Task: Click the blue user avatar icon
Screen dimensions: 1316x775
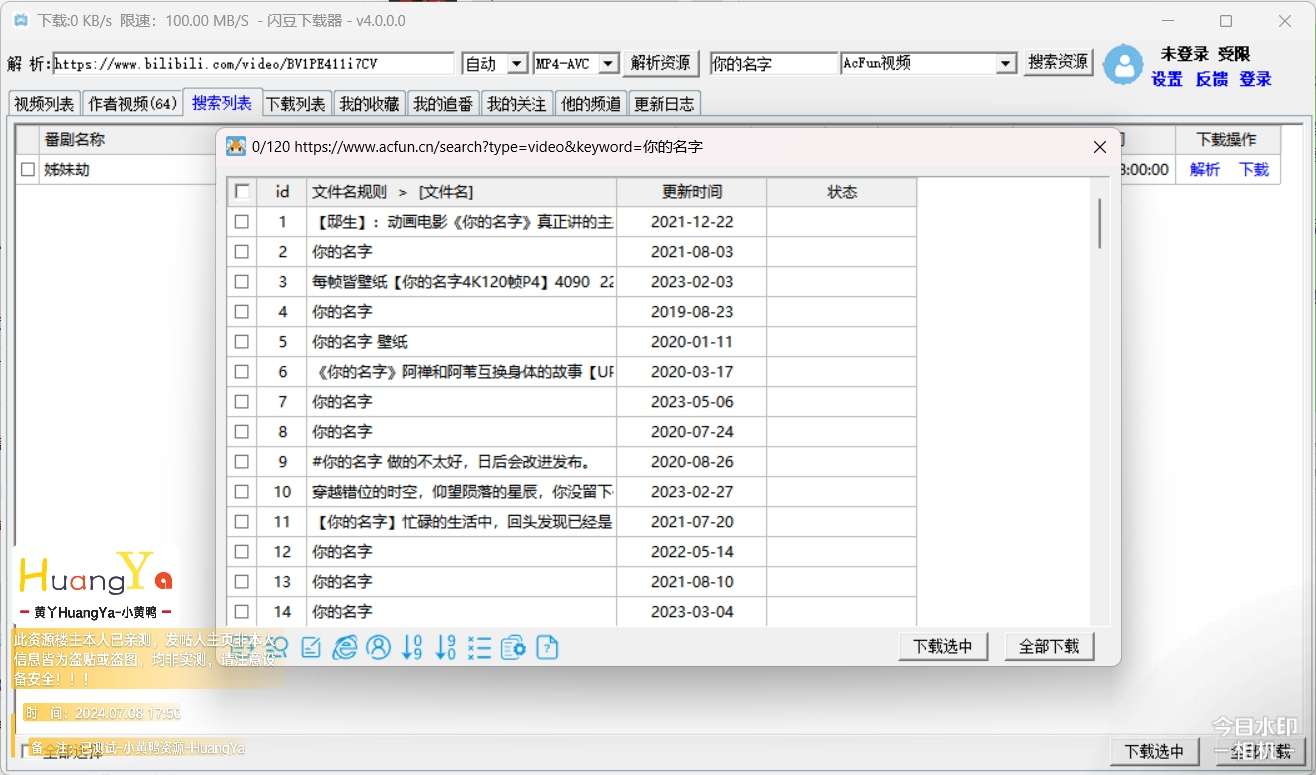Action: pos(1123,65)
